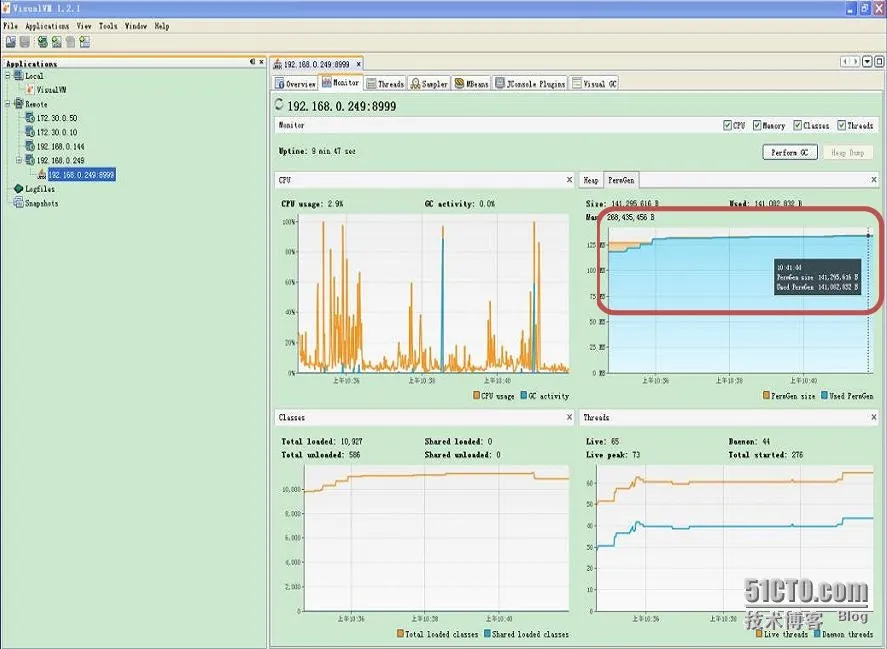Viewport: 887px width, 649px height.
Task: Toggle the Memory checkbox
Action: [x=757, y=126]
